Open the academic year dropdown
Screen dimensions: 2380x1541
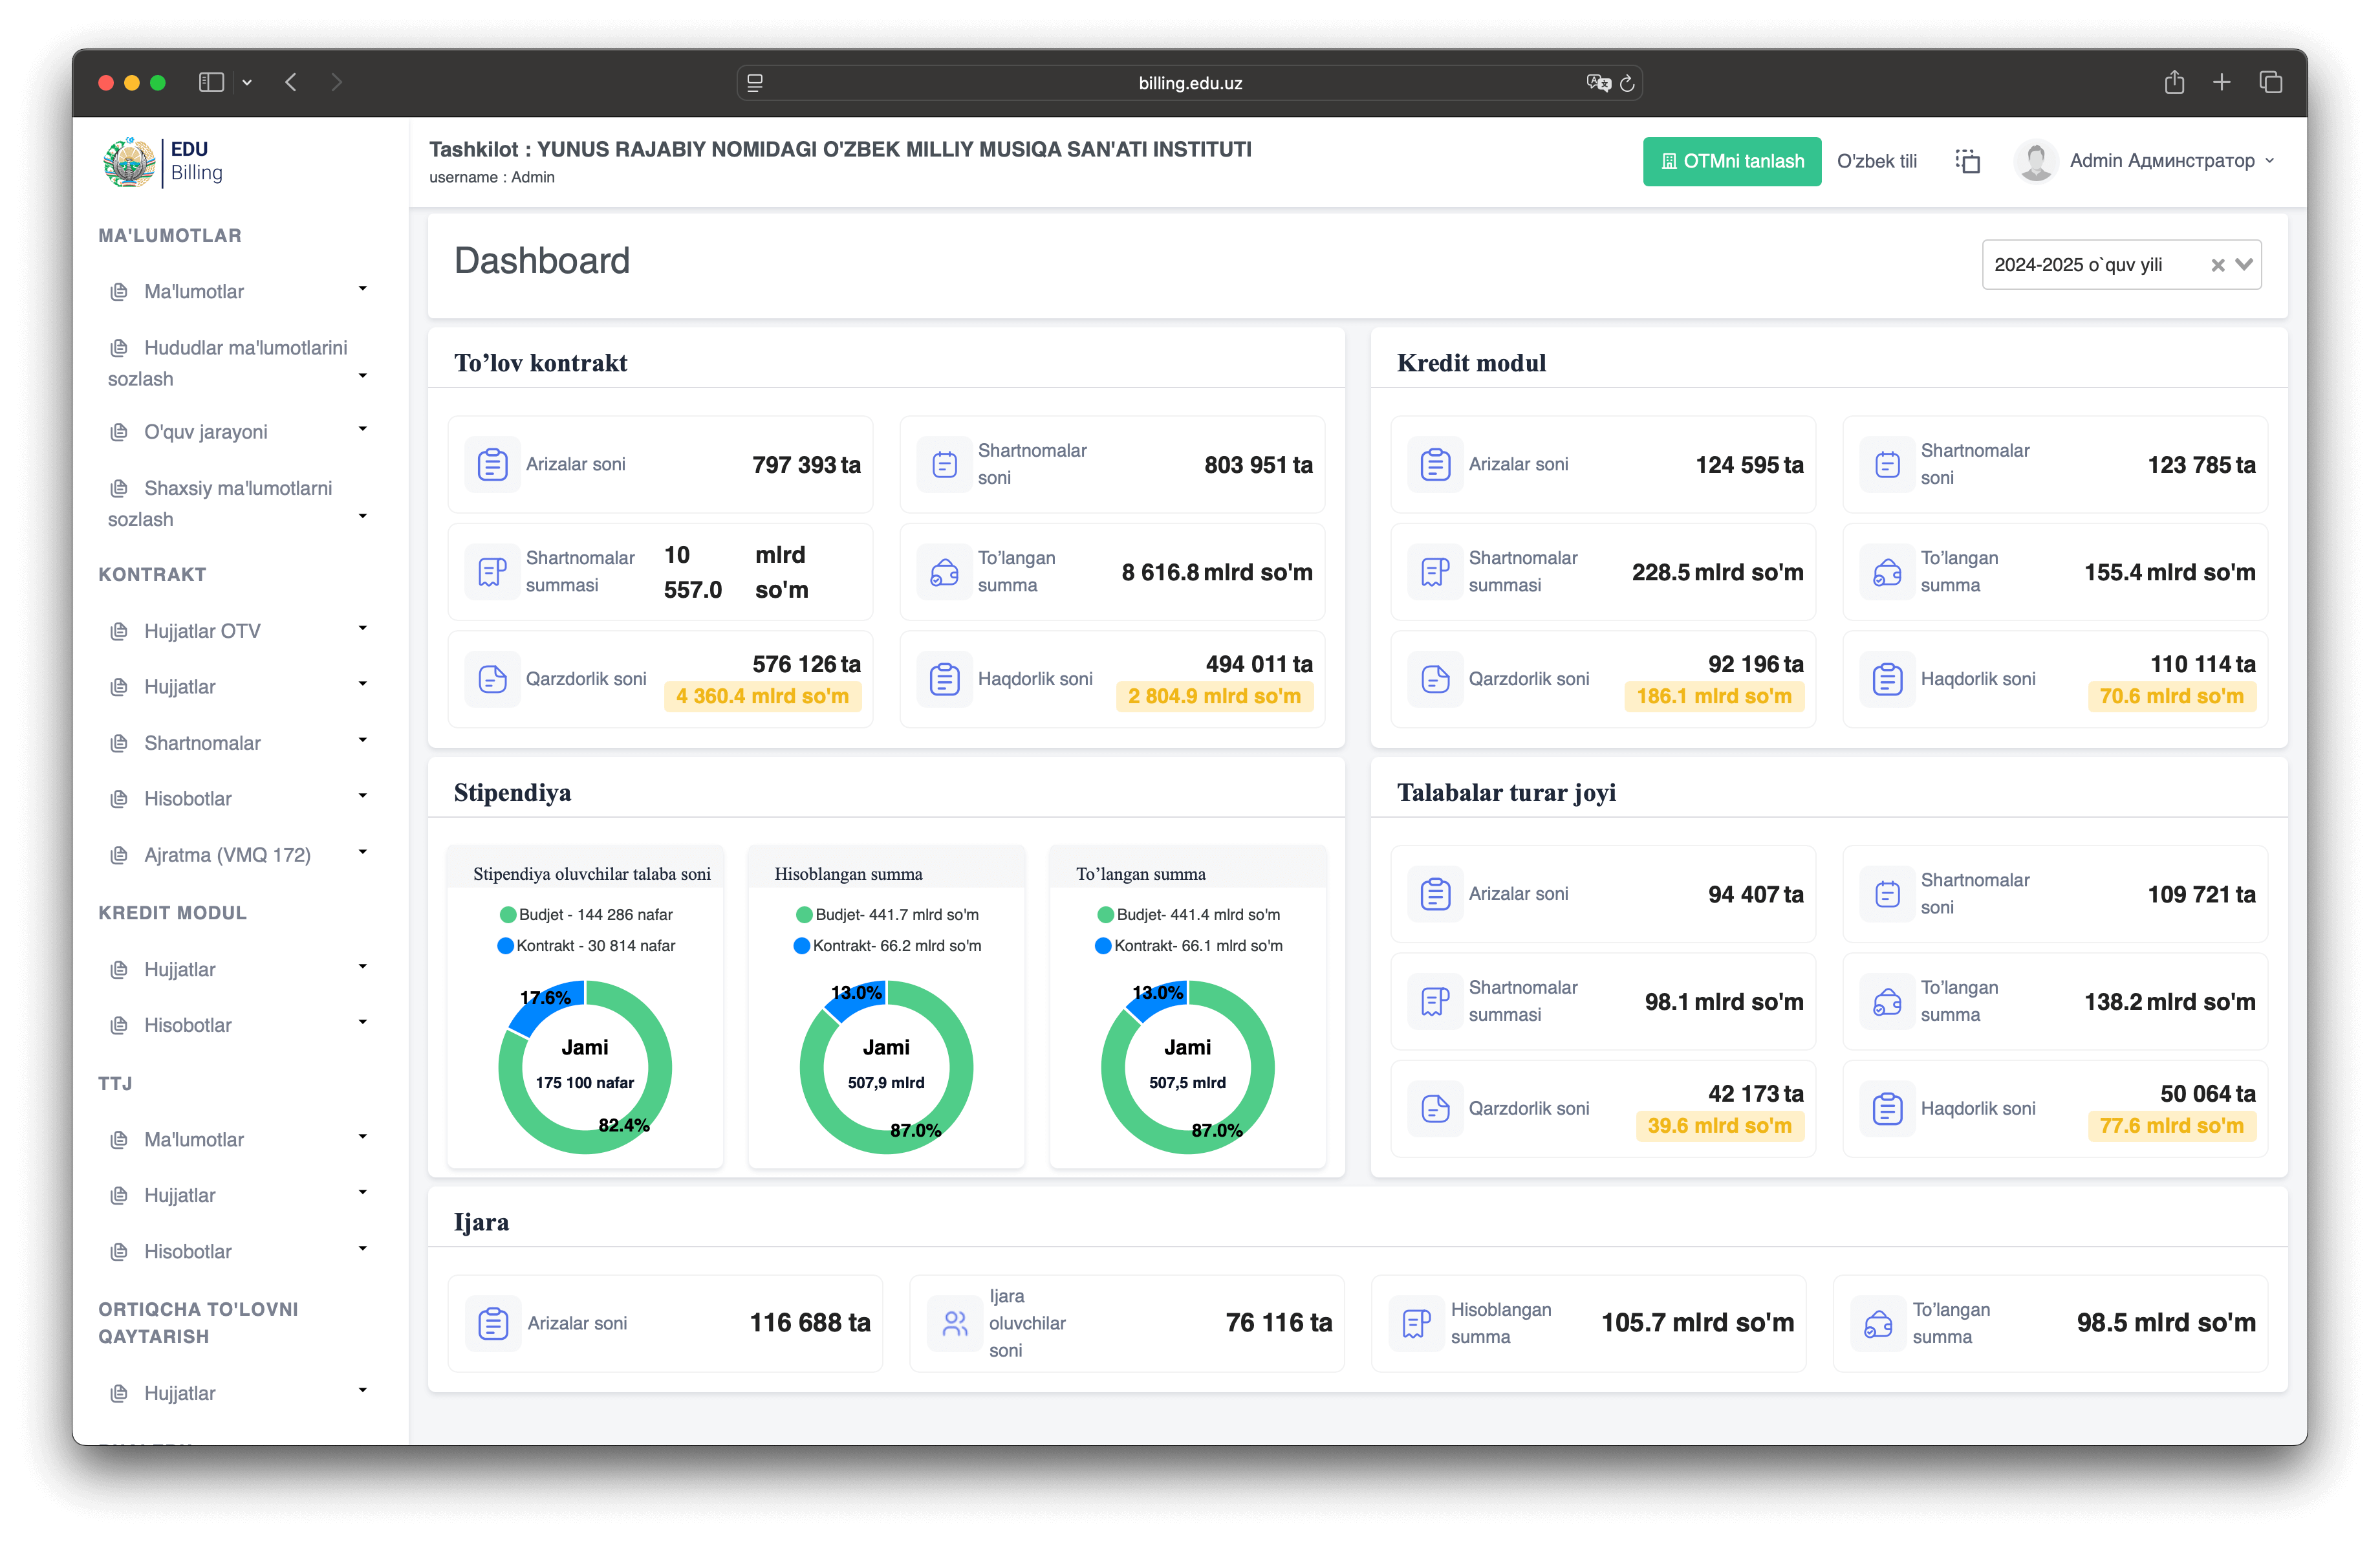coord(2244,264)
